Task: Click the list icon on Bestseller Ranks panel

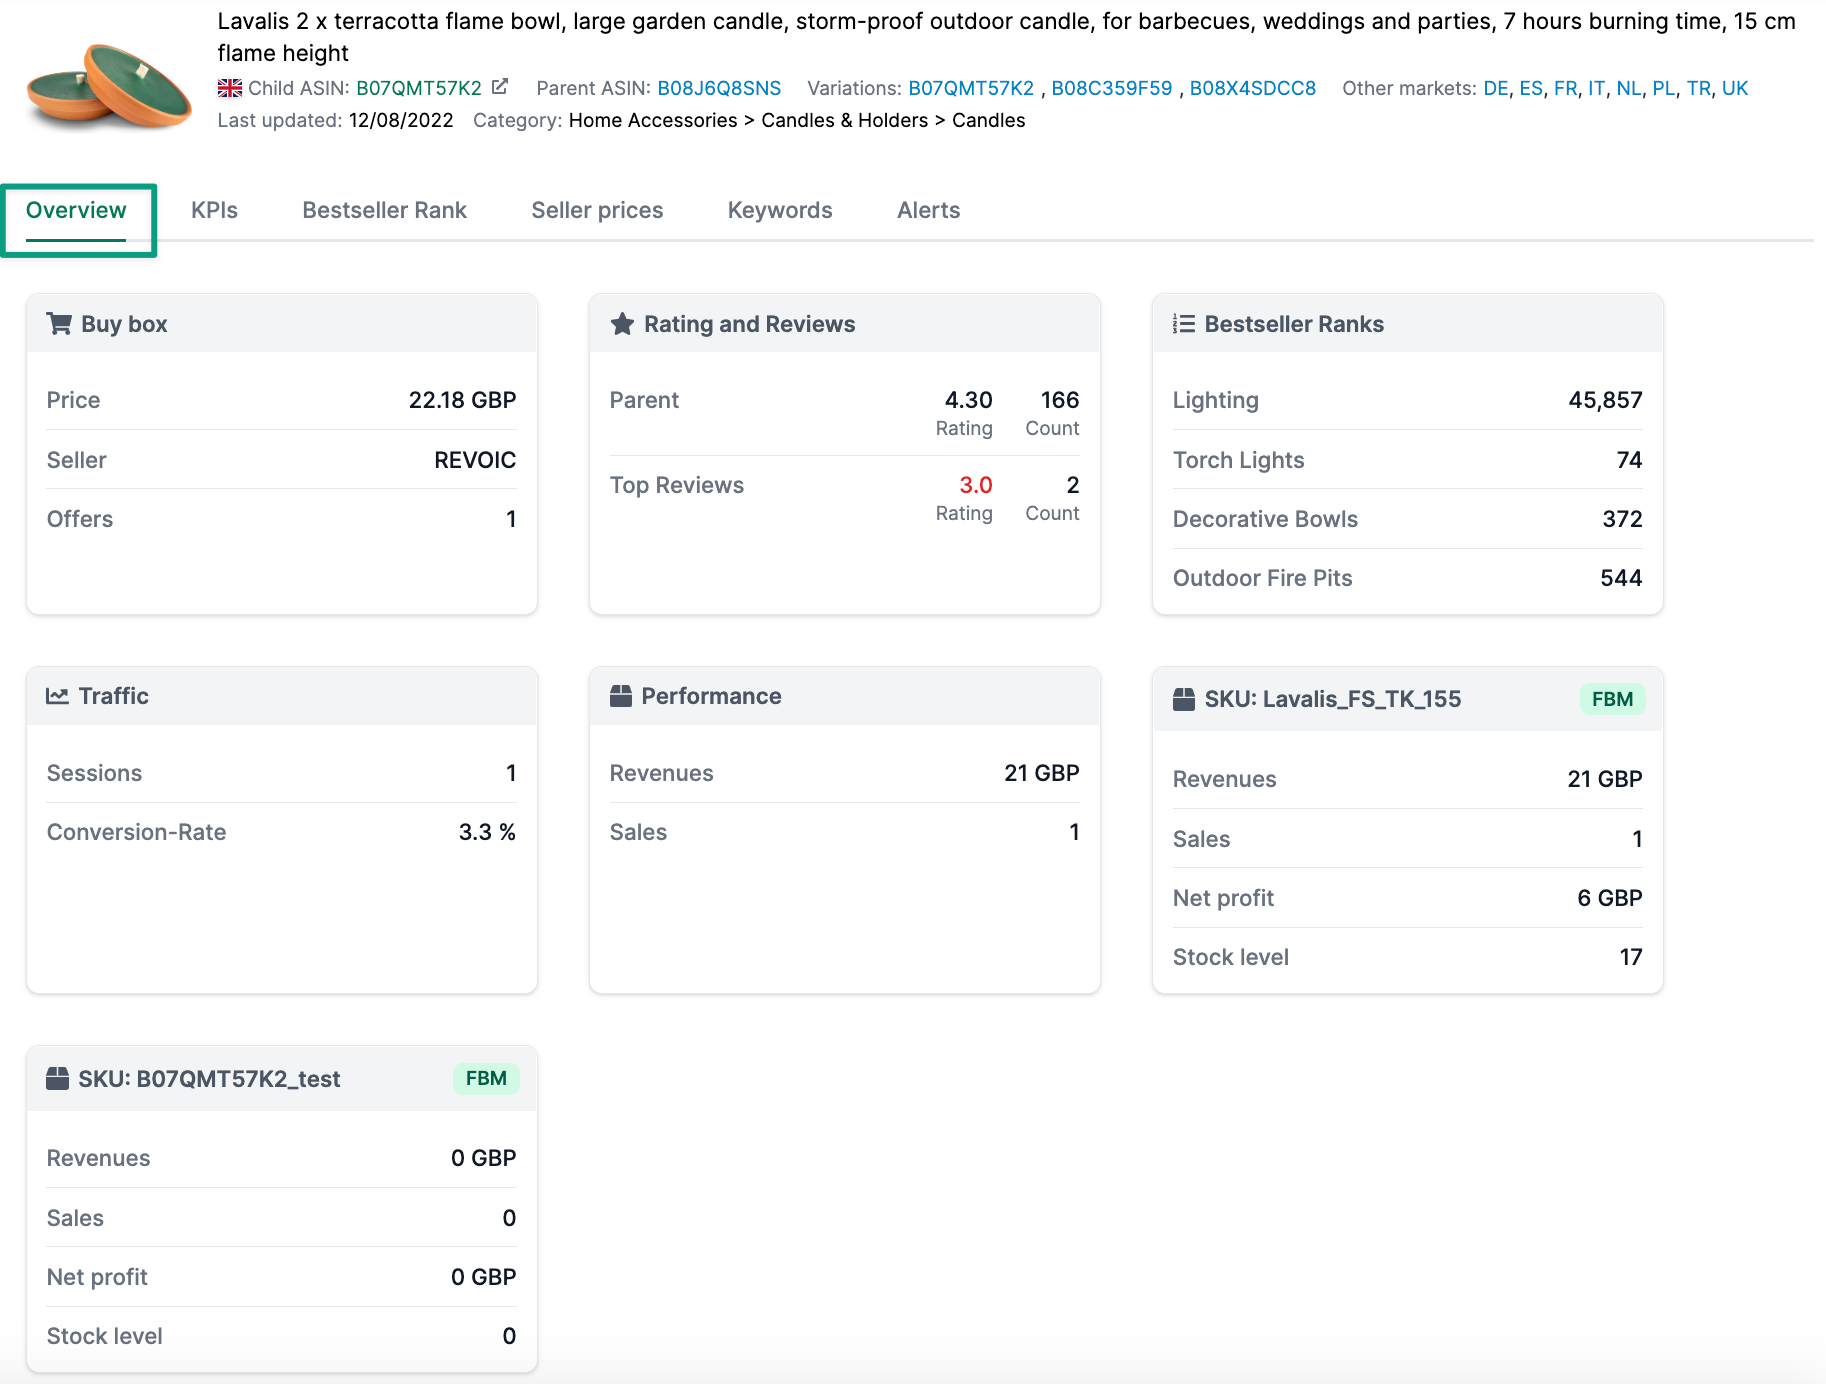Action: point(1184,323)
